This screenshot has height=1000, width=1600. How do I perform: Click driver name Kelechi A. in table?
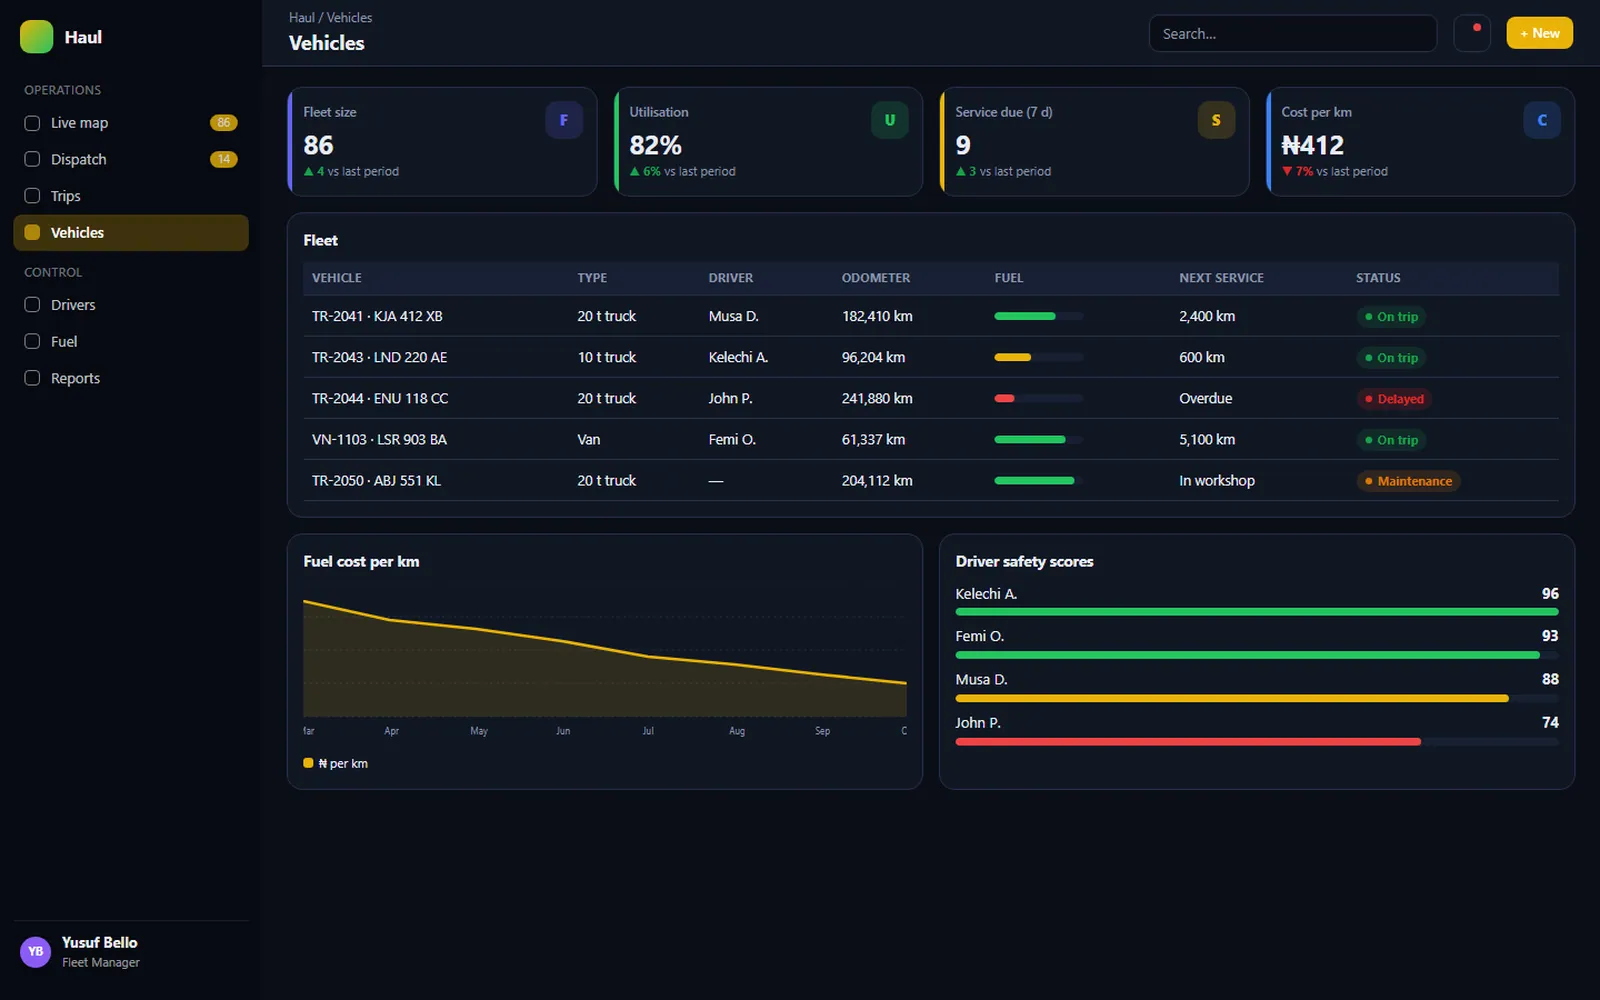tap(738, 357)
